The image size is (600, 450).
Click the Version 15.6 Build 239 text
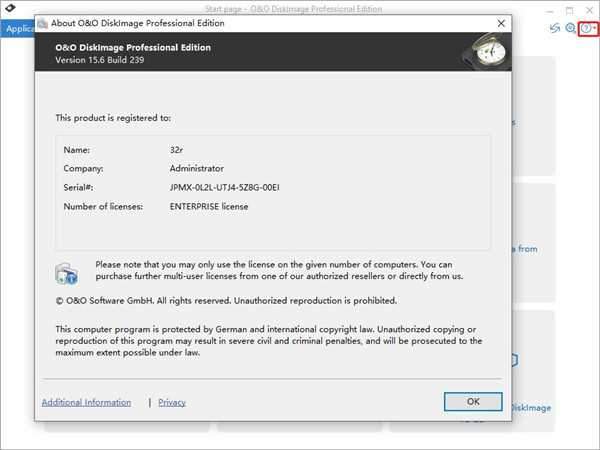[x=99, y=60]
